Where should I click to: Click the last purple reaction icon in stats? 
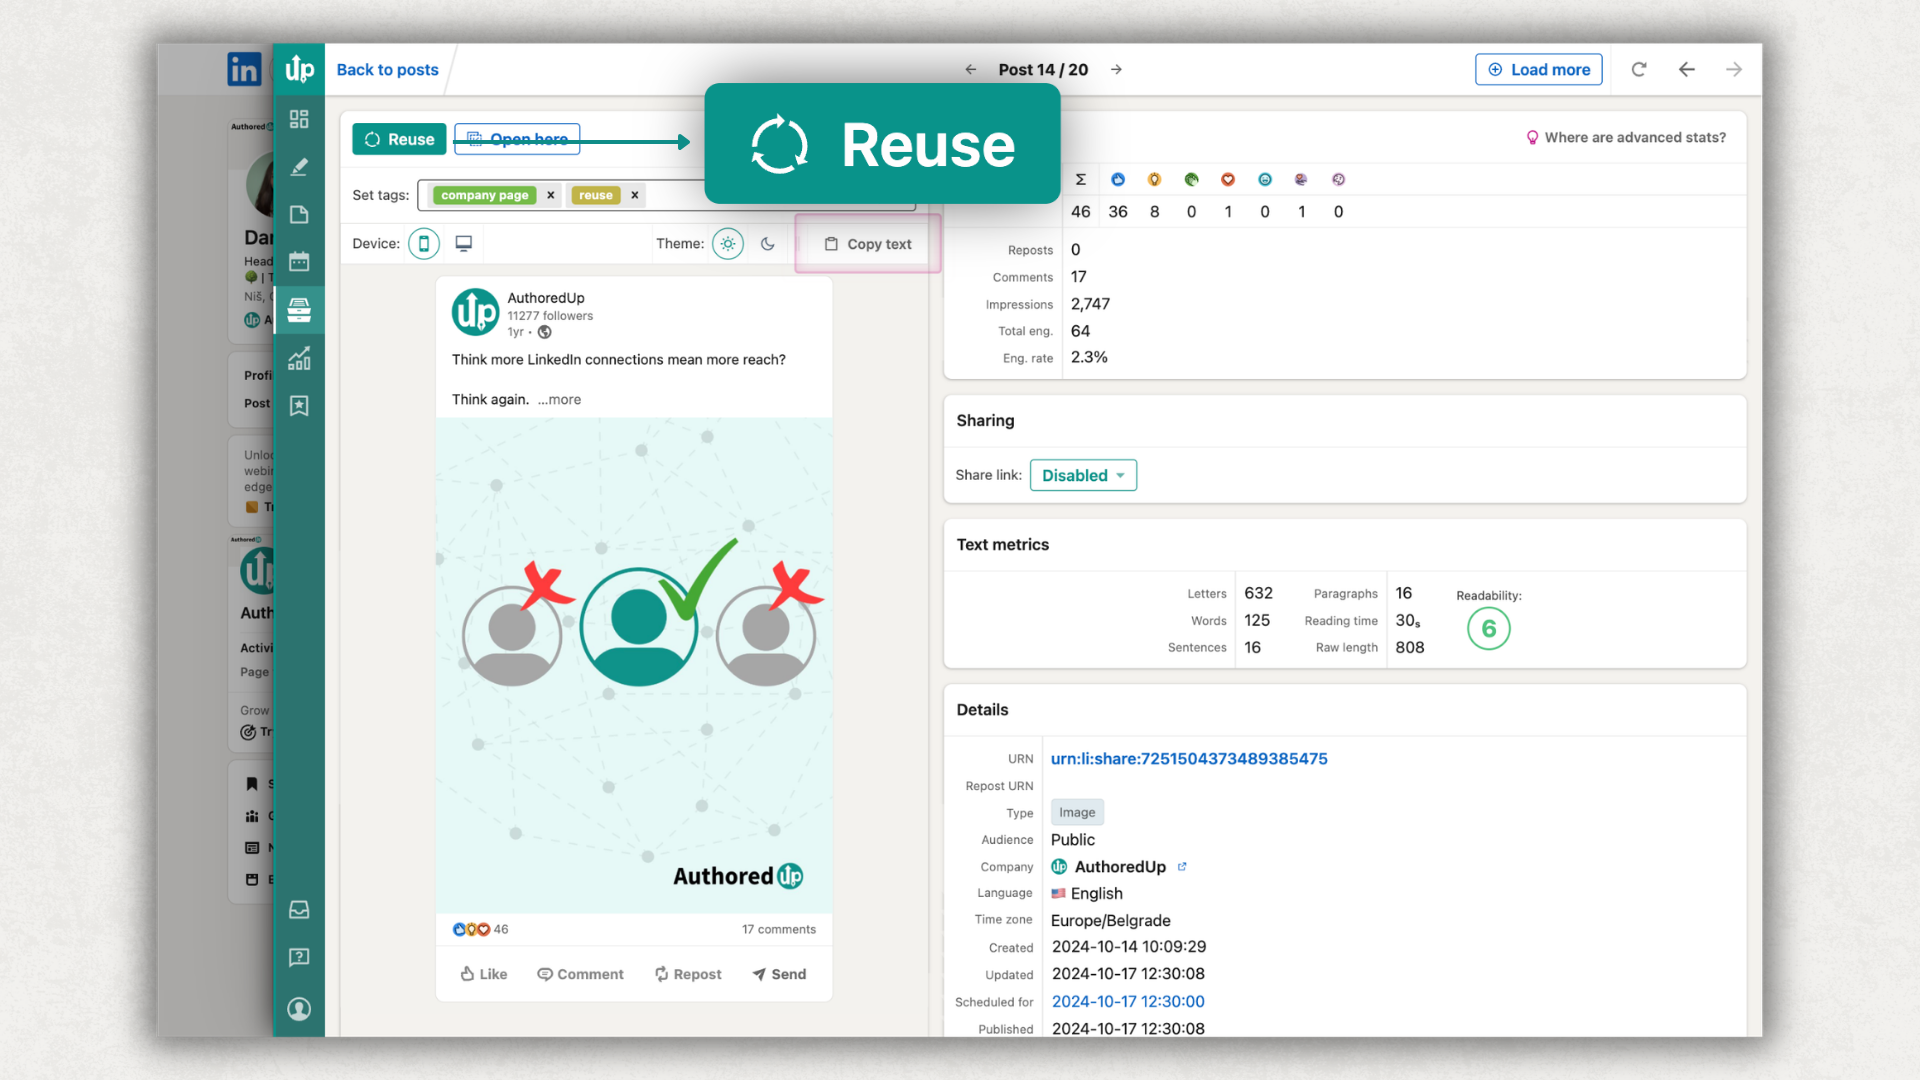pos(1338,180)
